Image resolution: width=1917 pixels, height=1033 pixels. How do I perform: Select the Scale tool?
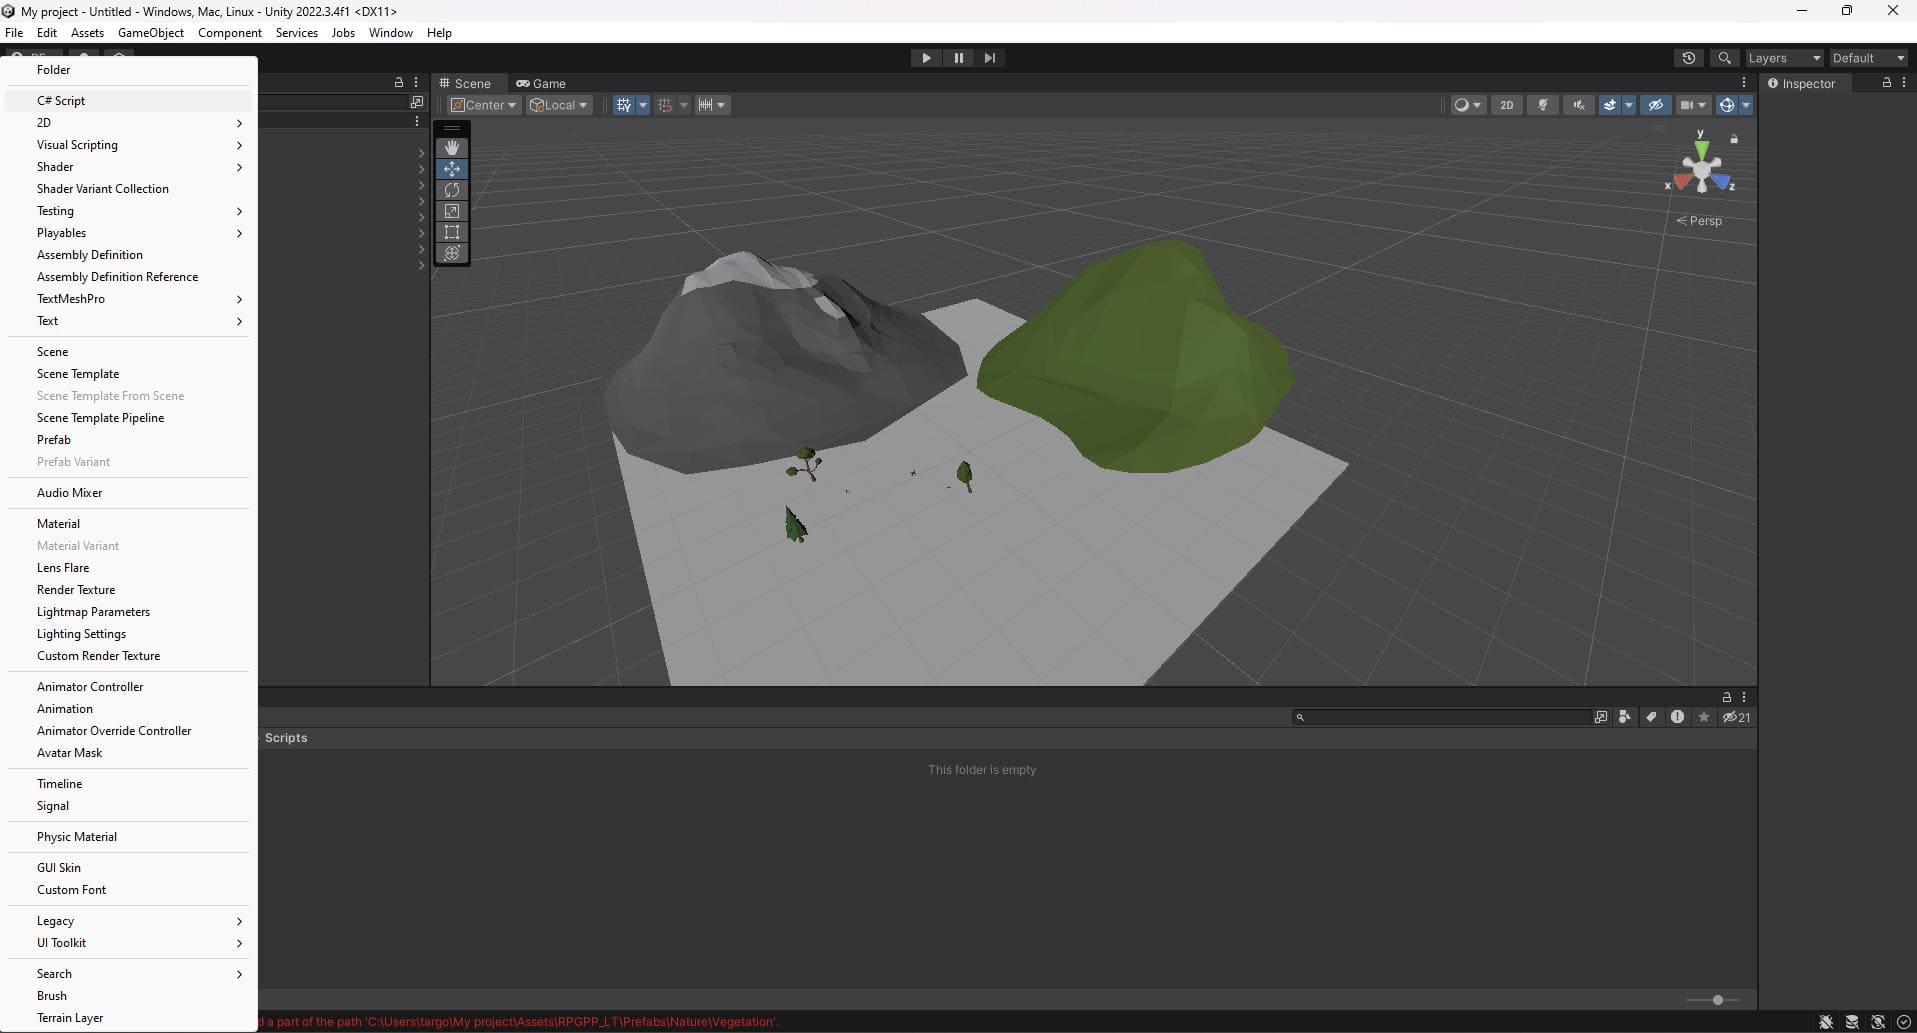pyautogui.click(x=452, y=211)
